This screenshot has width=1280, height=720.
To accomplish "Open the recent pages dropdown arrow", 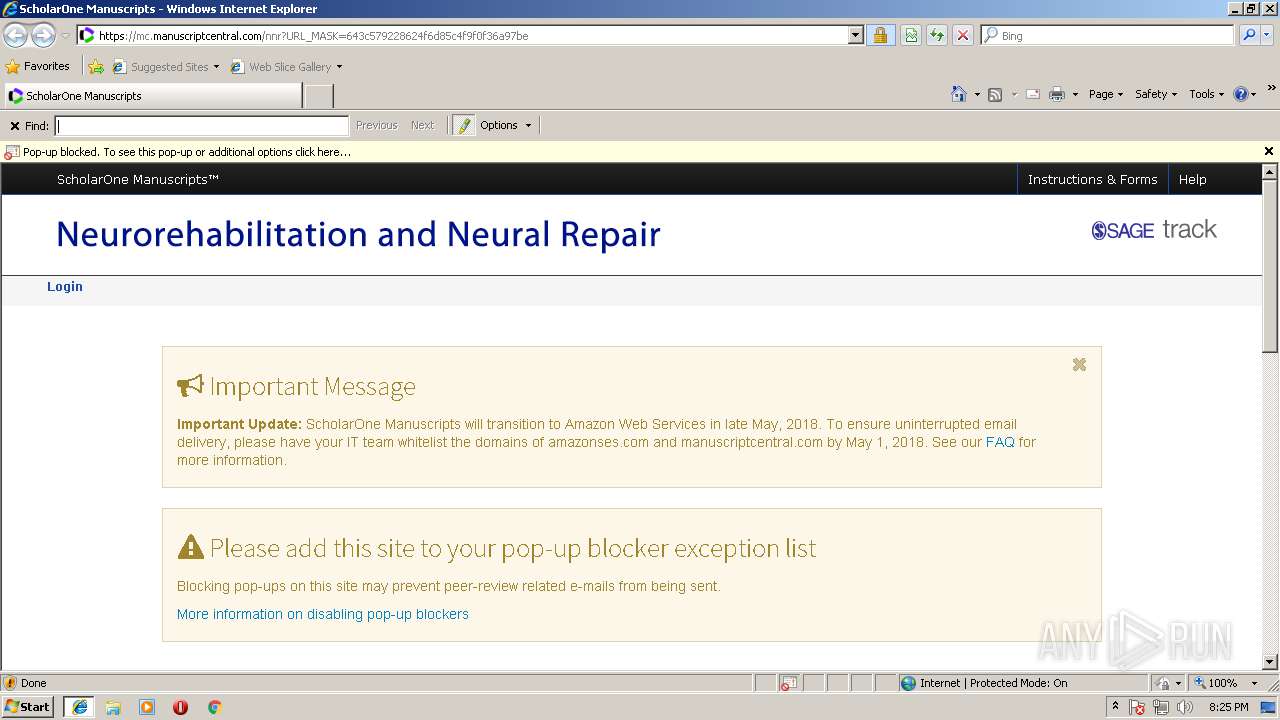I will point(65,36).
